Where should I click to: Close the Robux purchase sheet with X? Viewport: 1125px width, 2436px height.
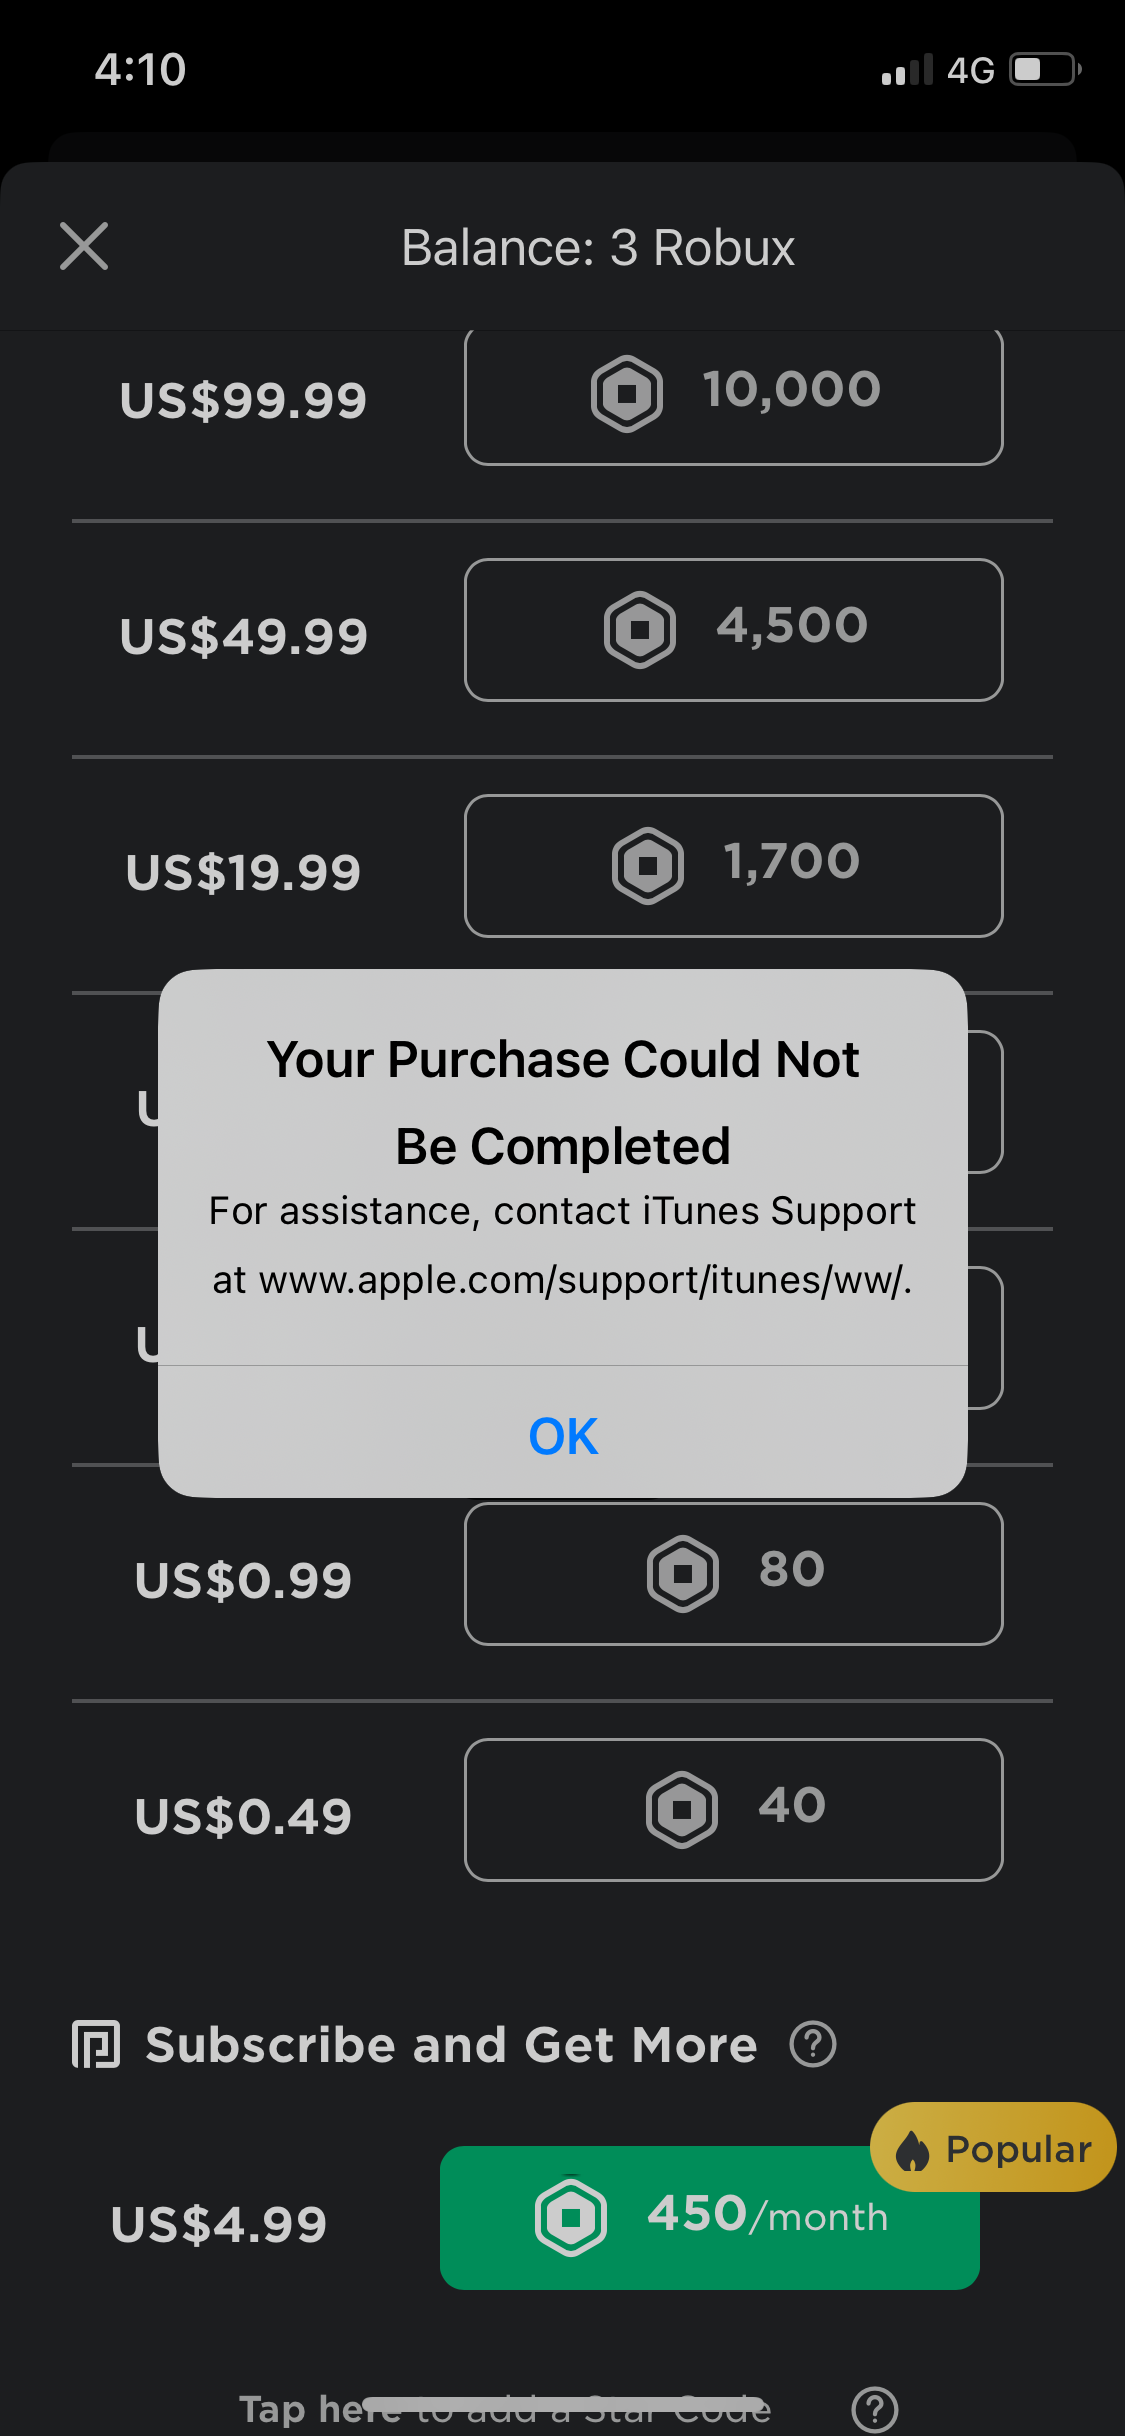pyautogui.click(x=84, y=247)
